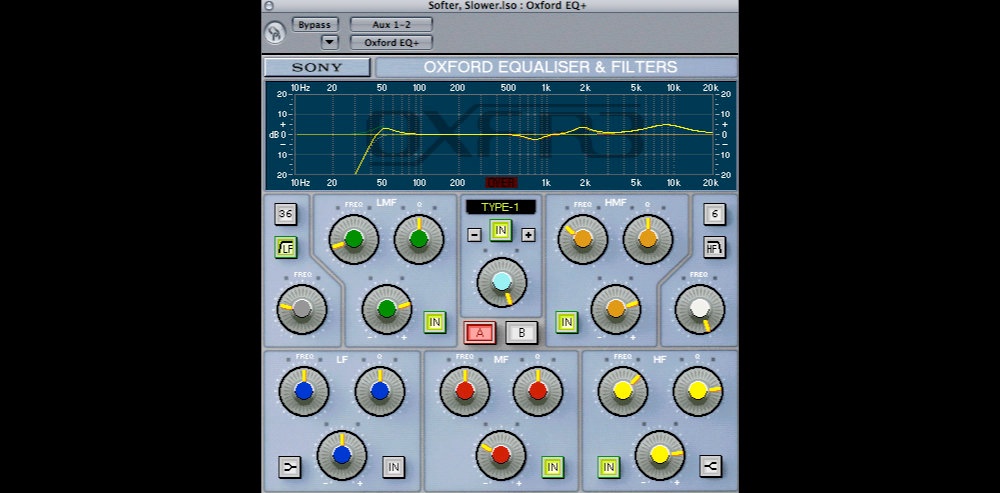
Task: Toggle the LF high-pass filter icon
Action: [x=286, y=249]
